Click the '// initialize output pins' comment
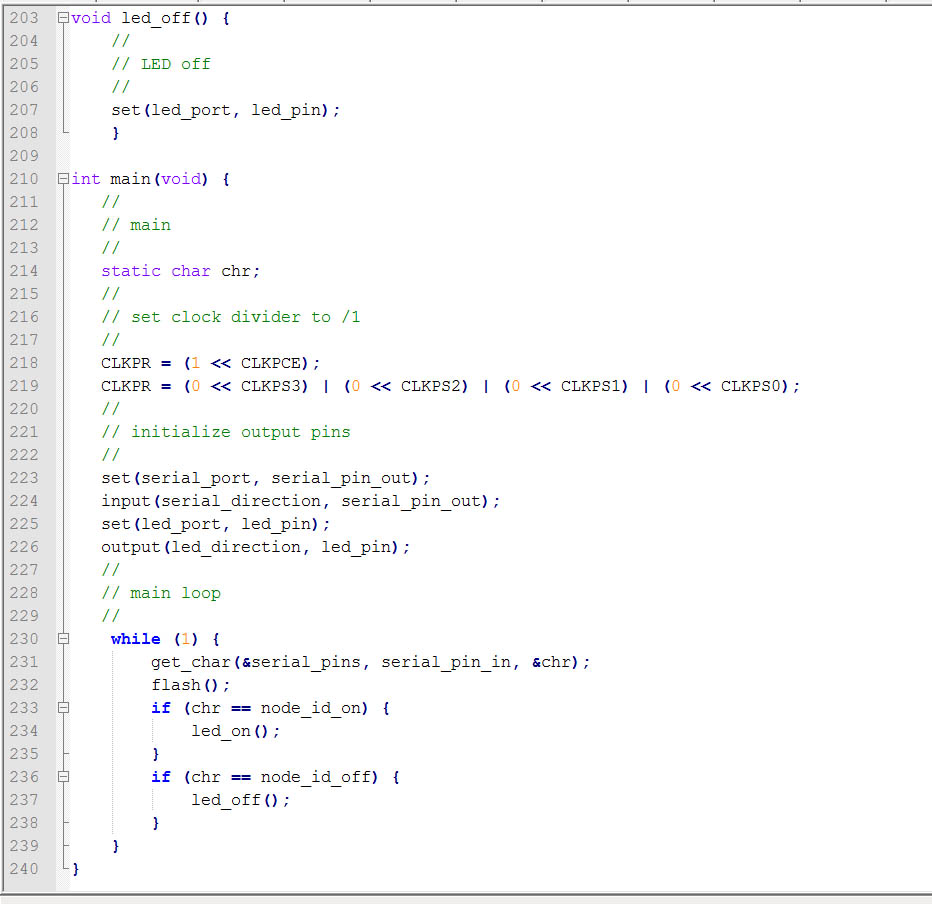This screenshot has height=904, width=932. [x=226, y=432]
